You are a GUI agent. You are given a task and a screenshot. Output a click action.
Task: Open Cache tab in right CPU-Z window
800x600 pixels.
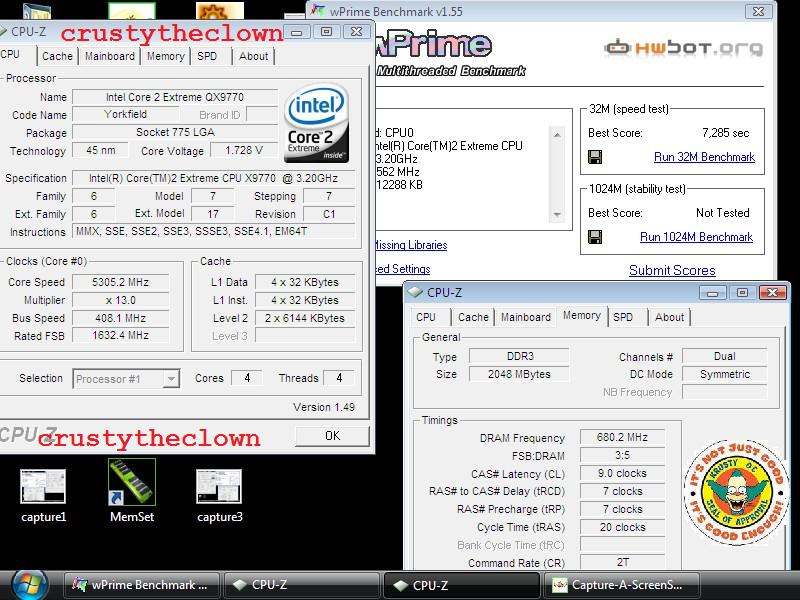point(473,317)
